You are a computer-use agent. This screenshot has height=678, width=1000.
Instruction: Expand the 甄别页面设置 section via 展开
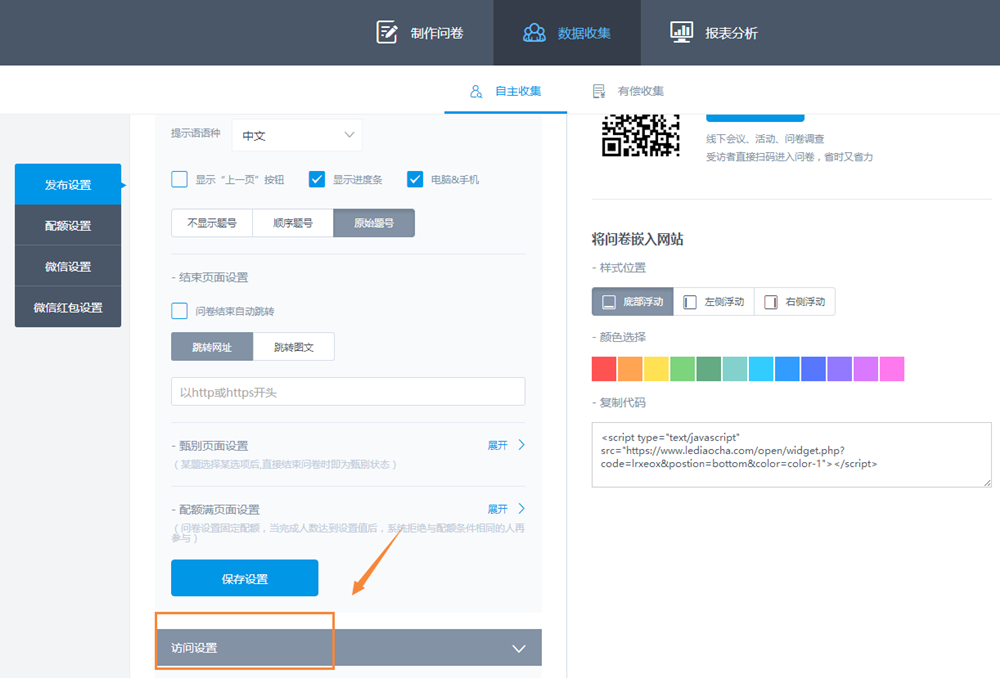click(x=497, y=445)
